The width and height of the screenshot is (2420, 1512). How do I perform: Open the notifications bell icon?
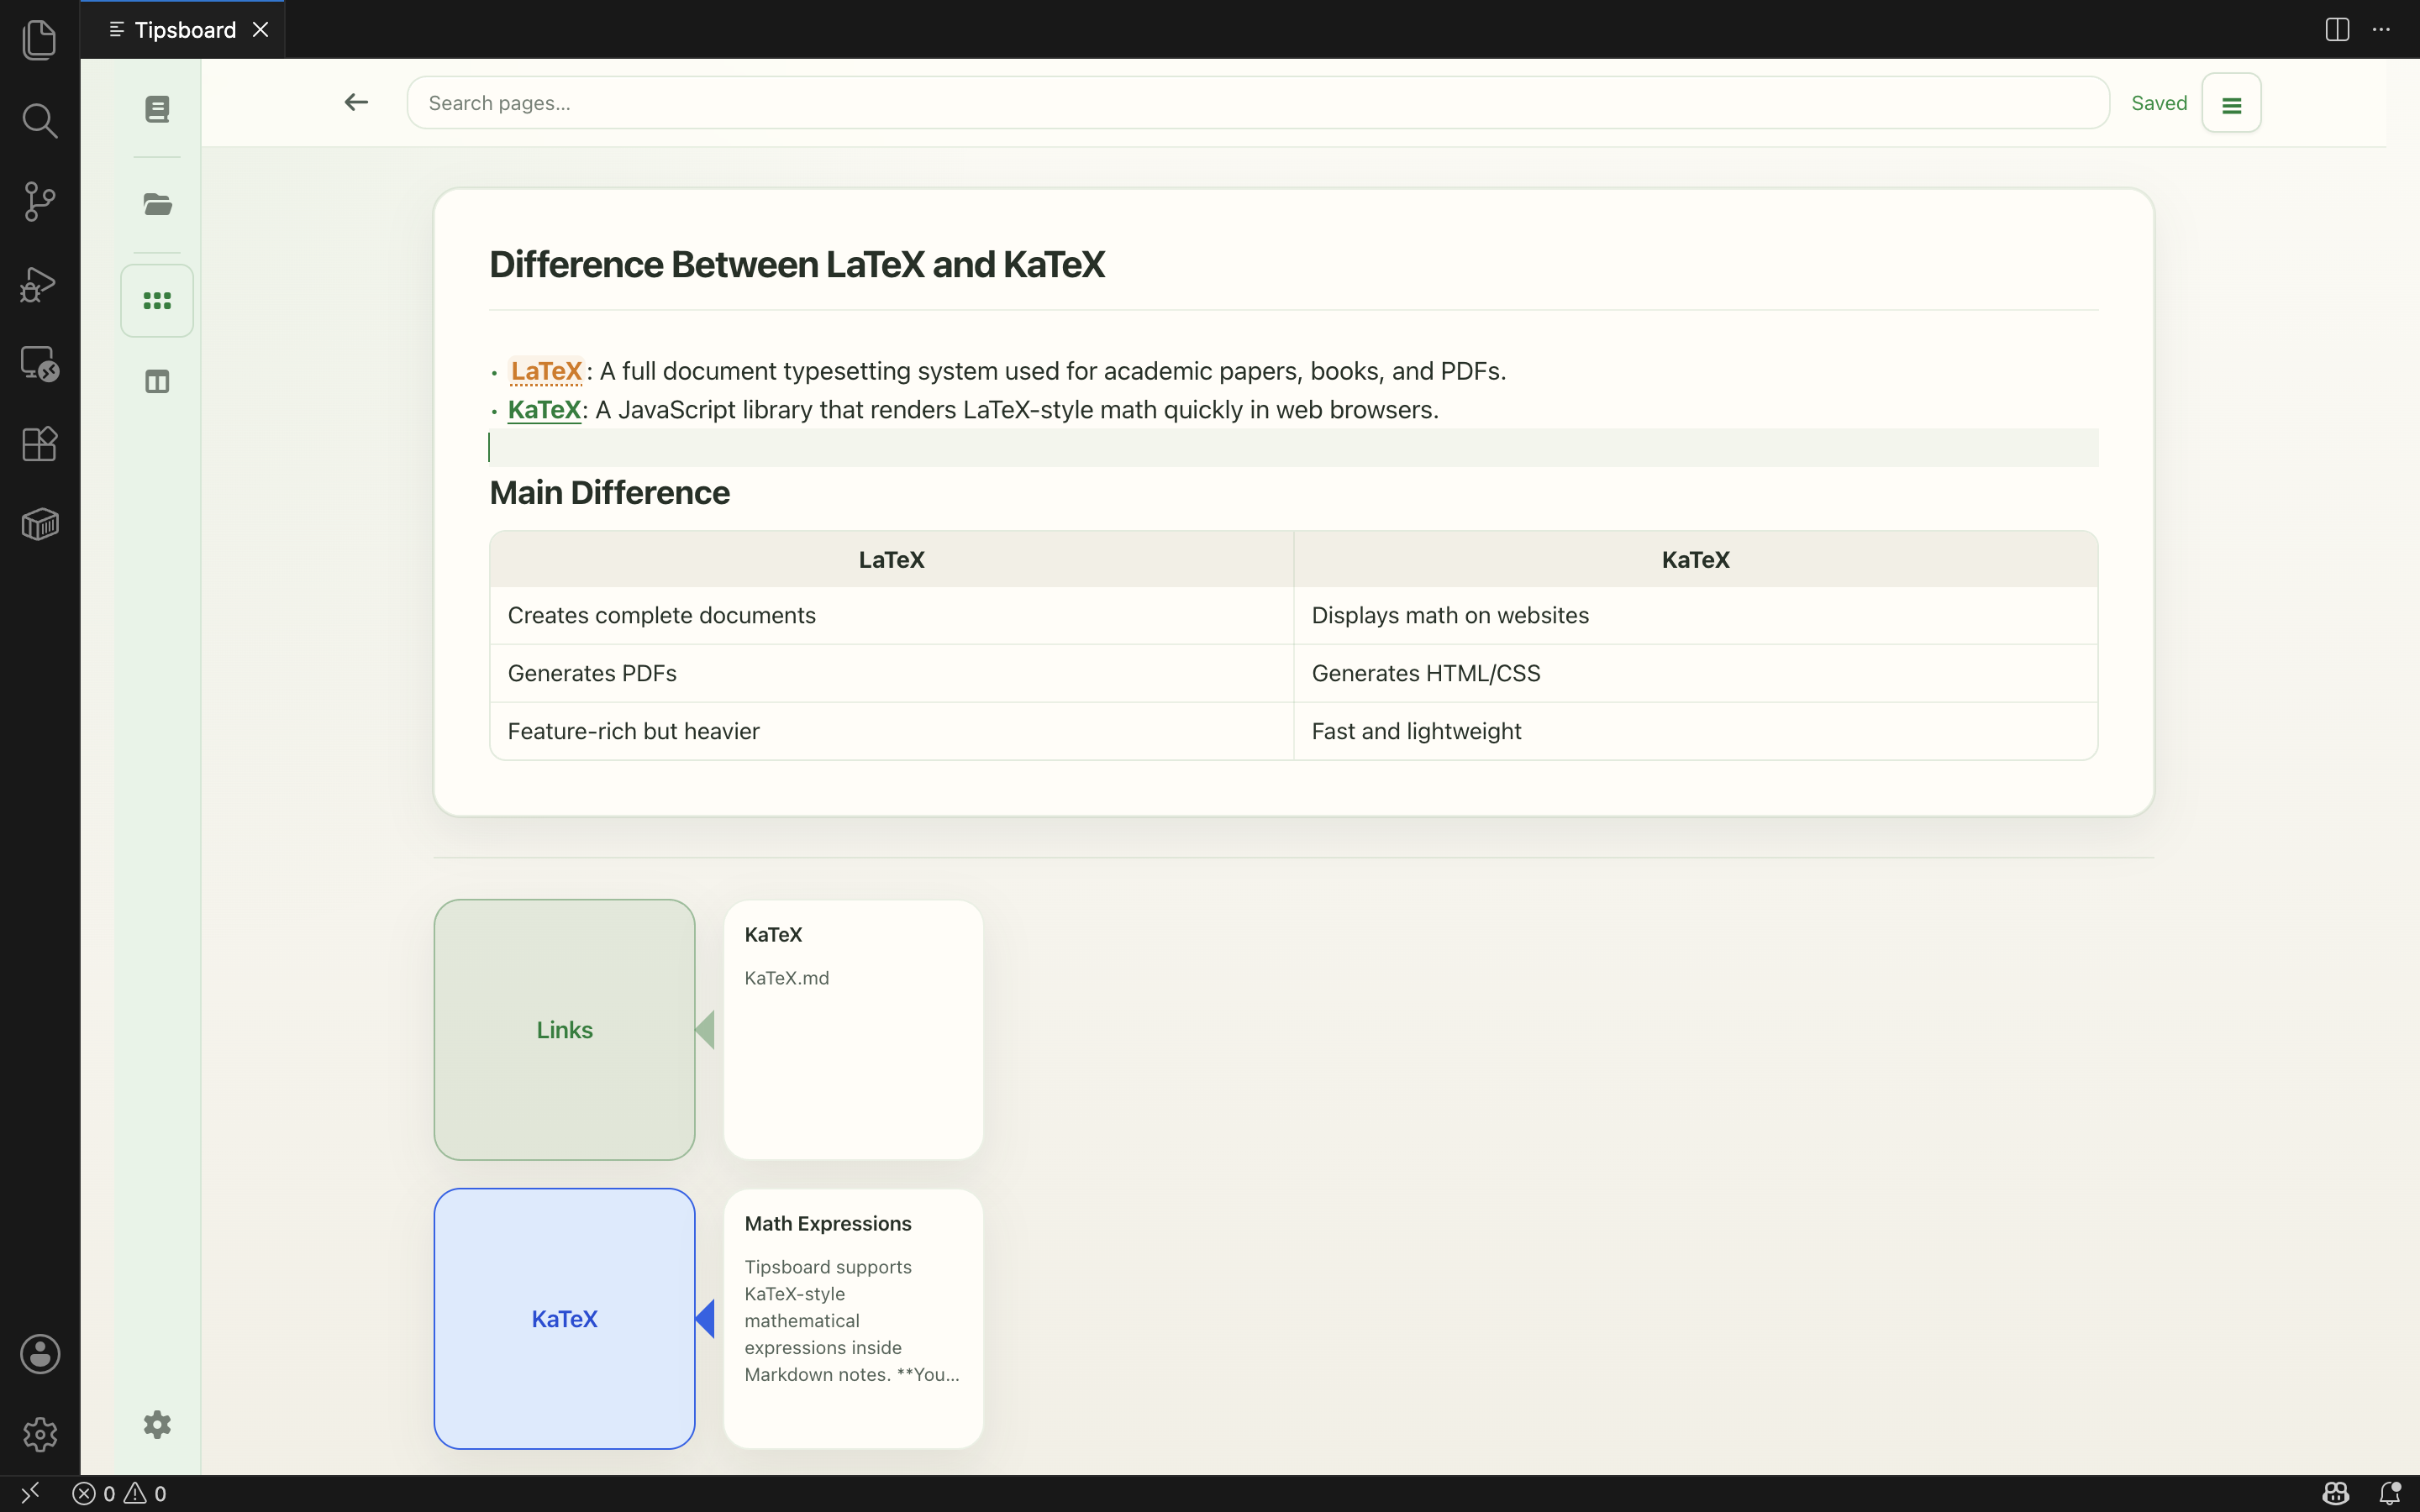pos(2389,1493)
